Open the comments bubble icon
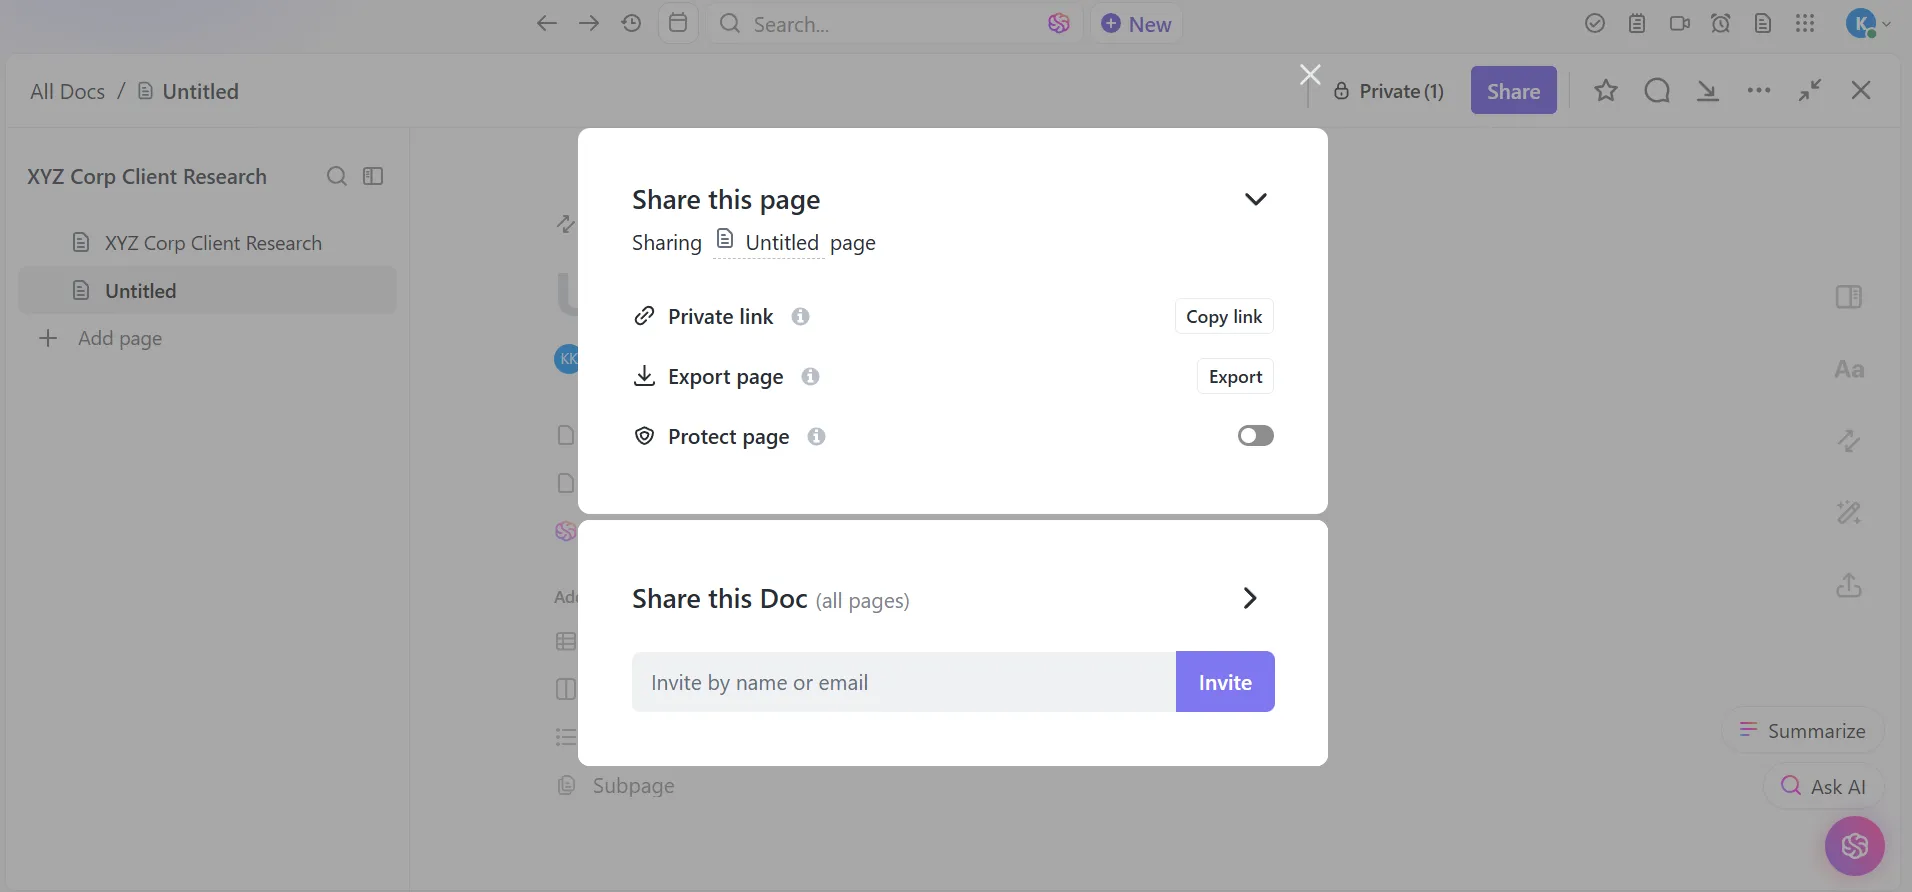This screenshot has width=1912, height=892. click(1657, 91)
